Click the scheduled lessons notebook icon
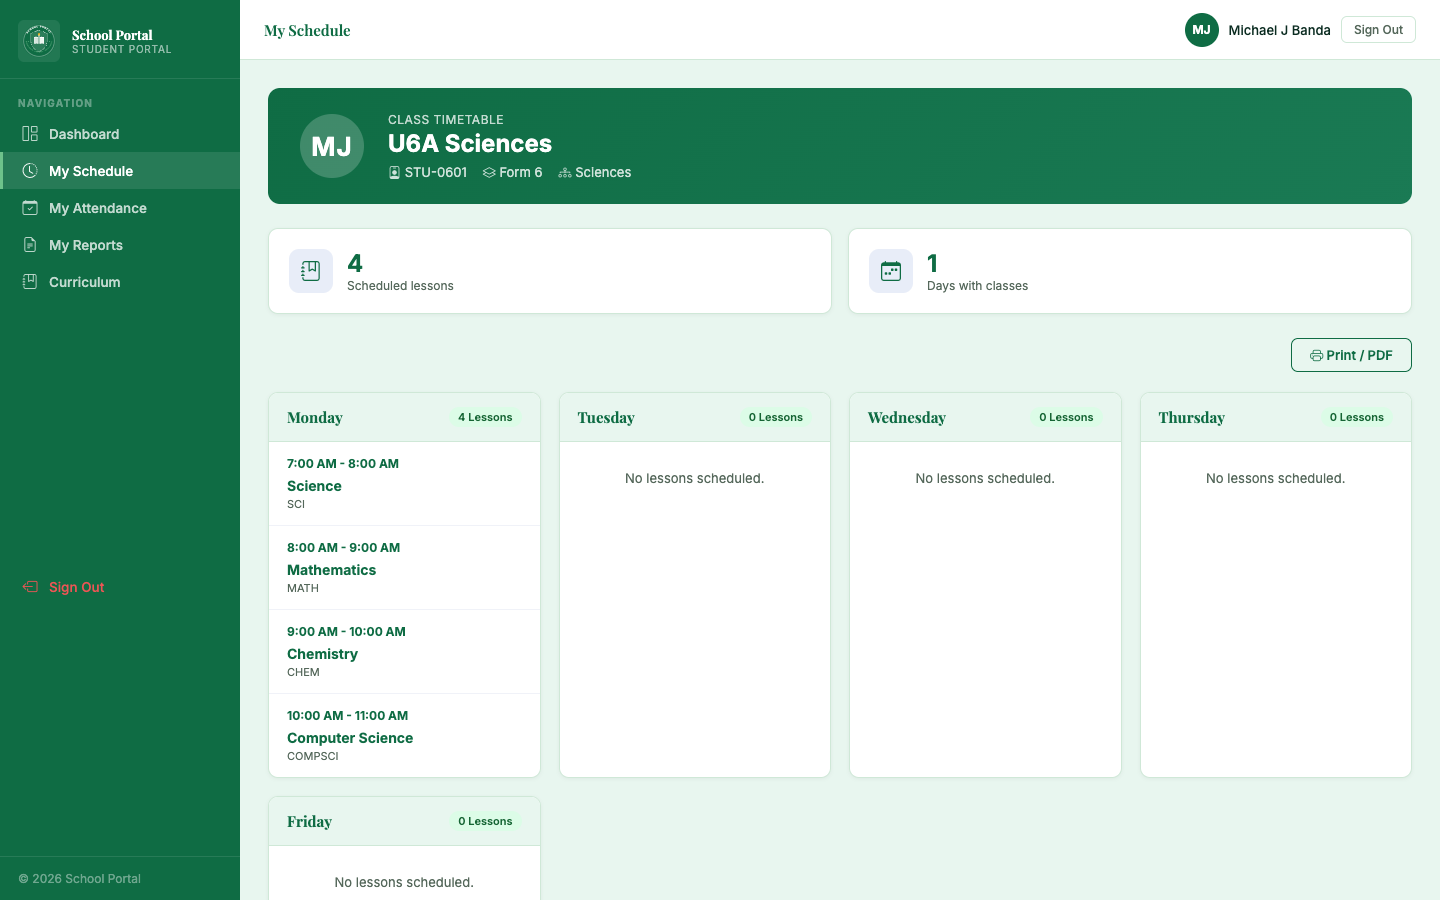The height and width of the screenshot is (900, 1440). 310,270
